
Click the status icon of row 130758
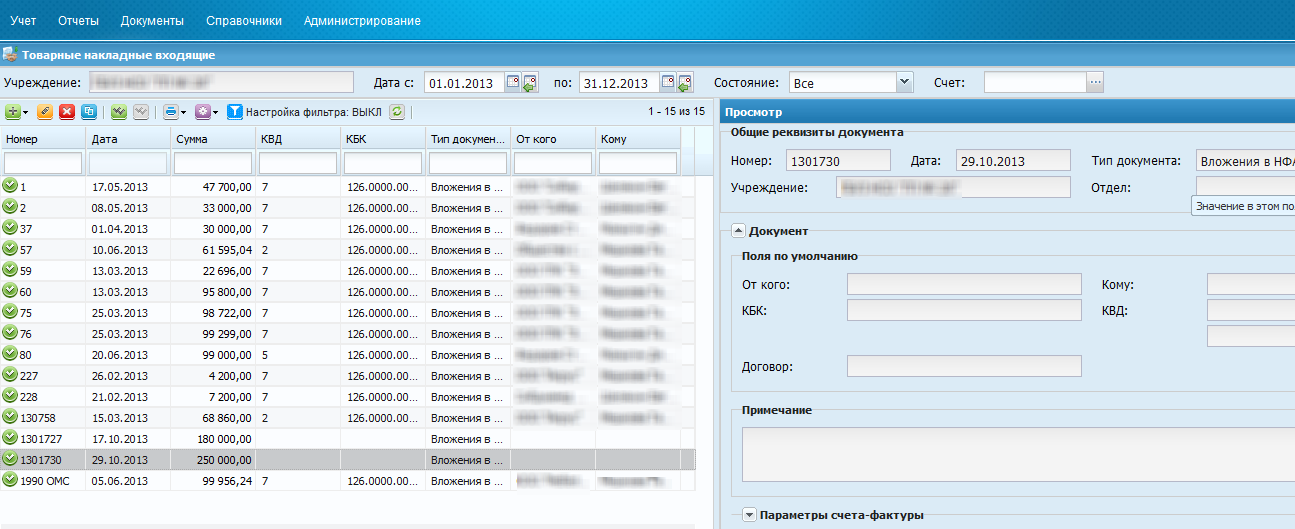click(10, 417)
